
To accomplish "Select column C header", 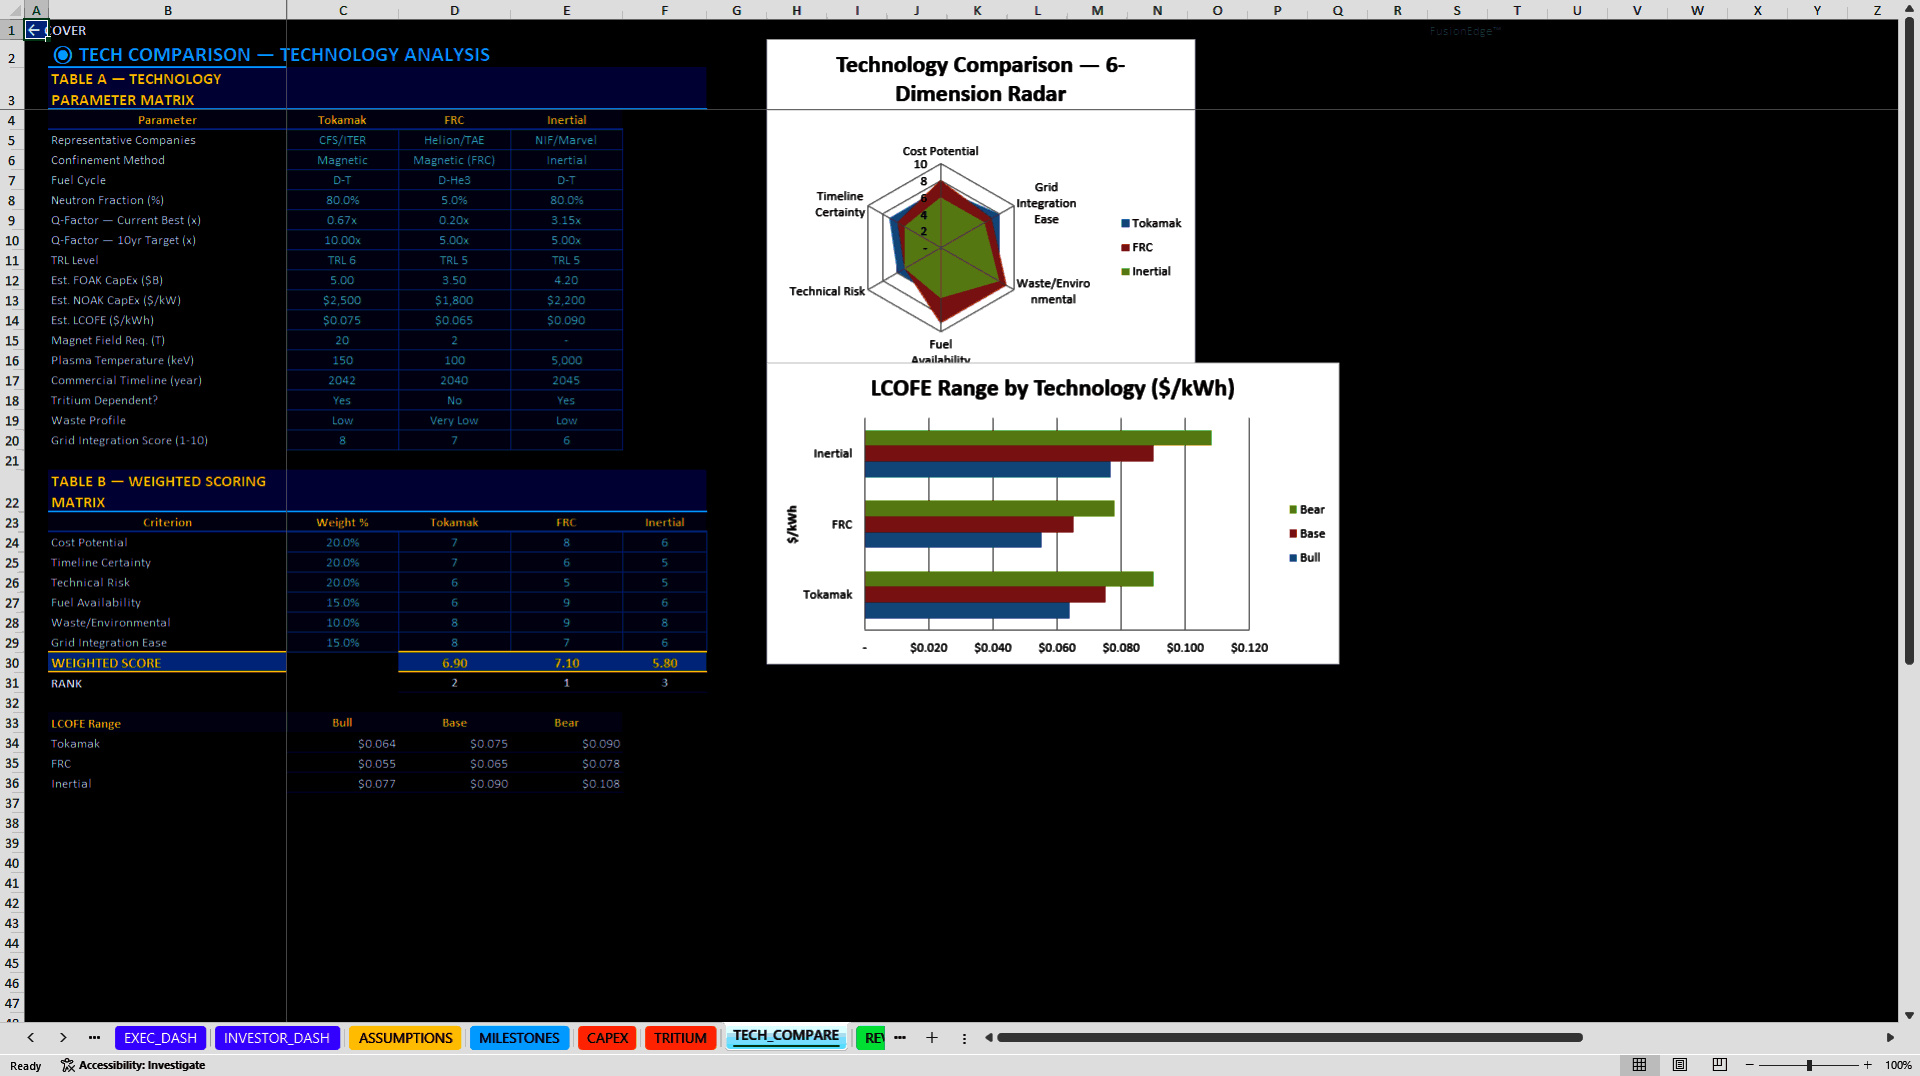I will (343, 10).
